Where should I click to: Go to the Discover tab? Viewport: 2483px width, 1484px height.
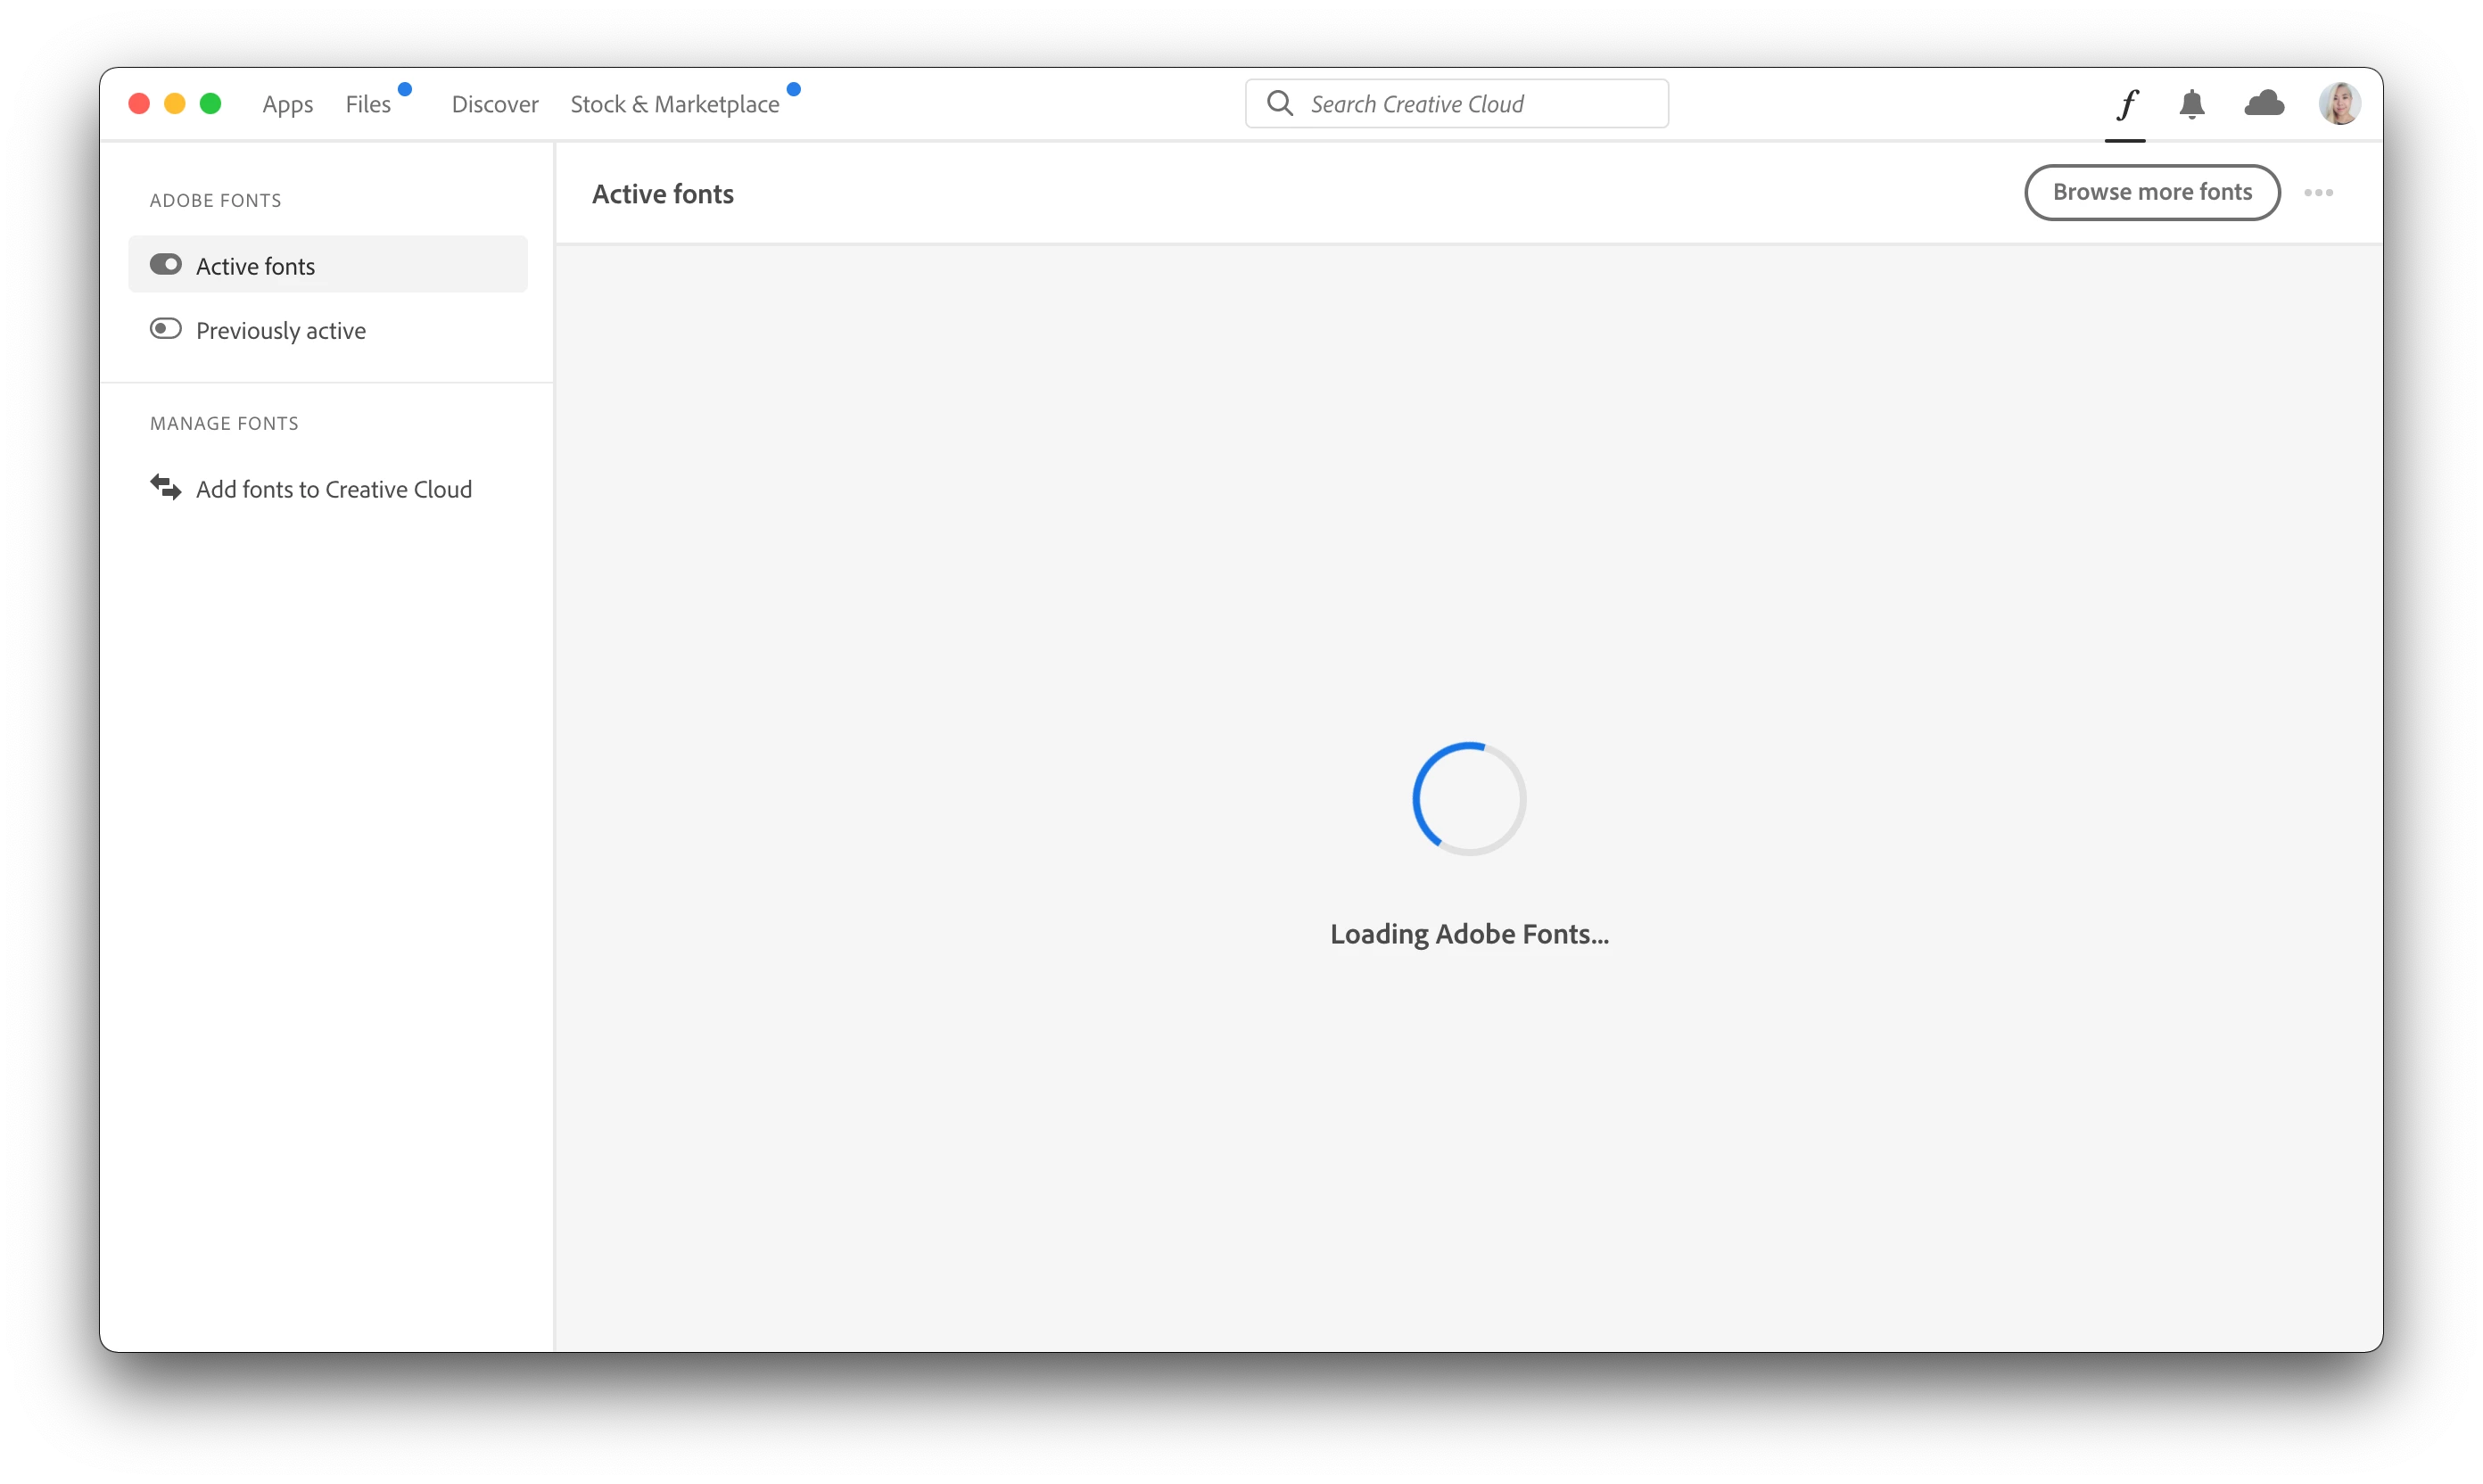pos(494,105)
